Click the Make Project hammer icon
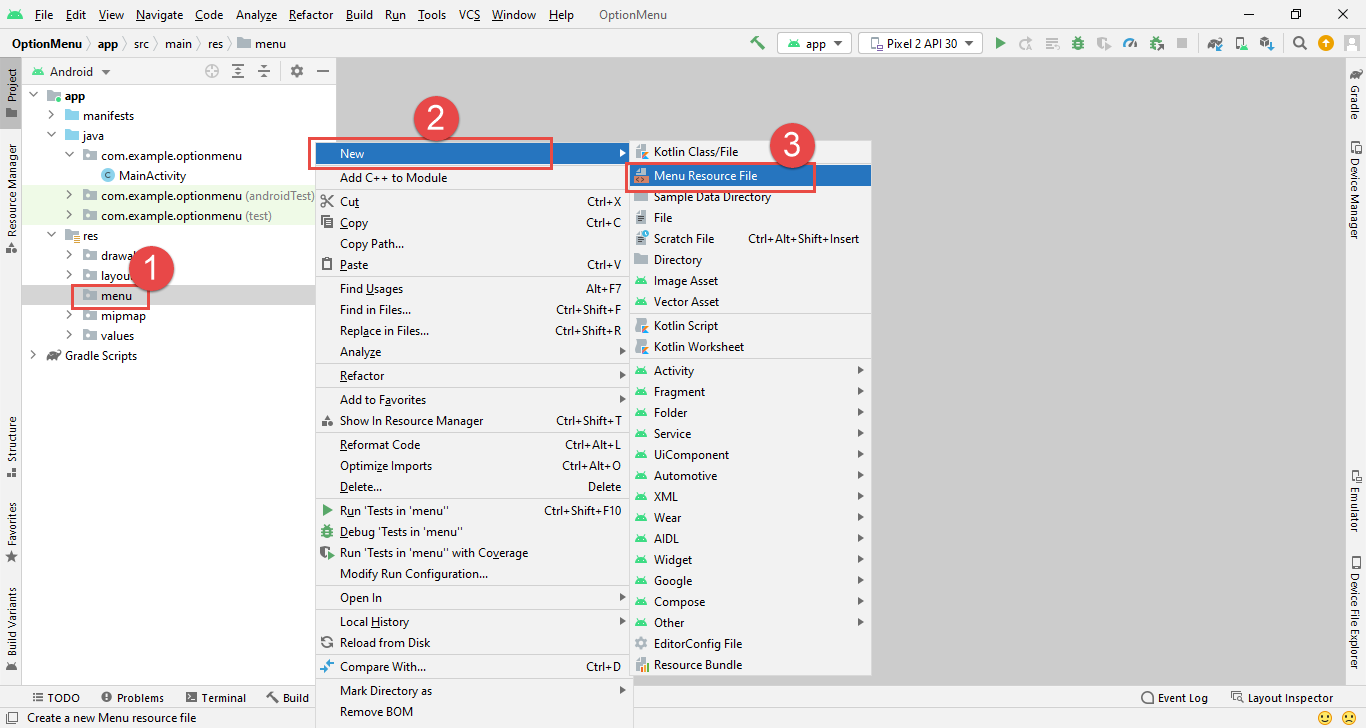Viewport: 1366px width, 728px height. 758,43
